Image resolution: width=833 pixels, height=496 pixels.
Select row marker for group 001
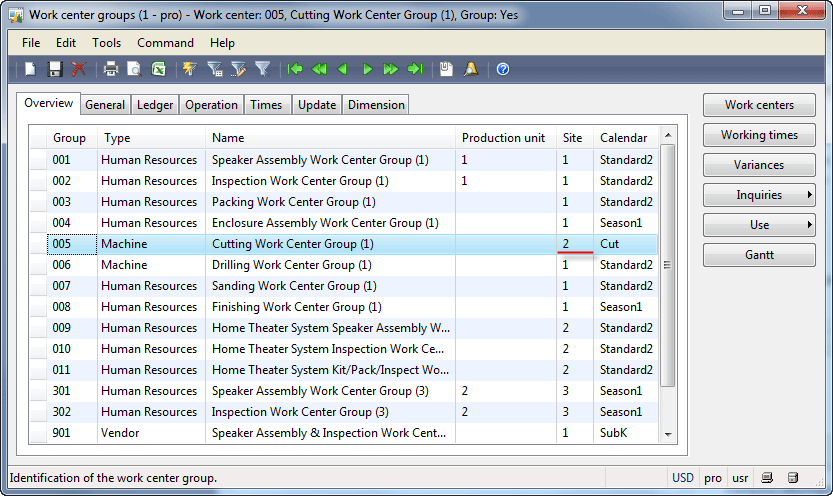pos(37,160)
